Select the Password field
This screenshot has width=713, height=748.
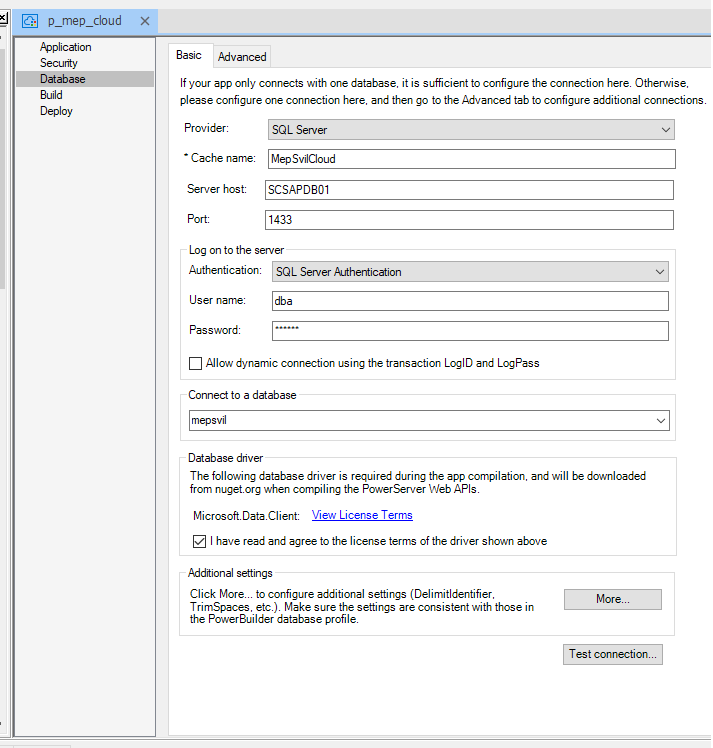(x=469, y=331)
